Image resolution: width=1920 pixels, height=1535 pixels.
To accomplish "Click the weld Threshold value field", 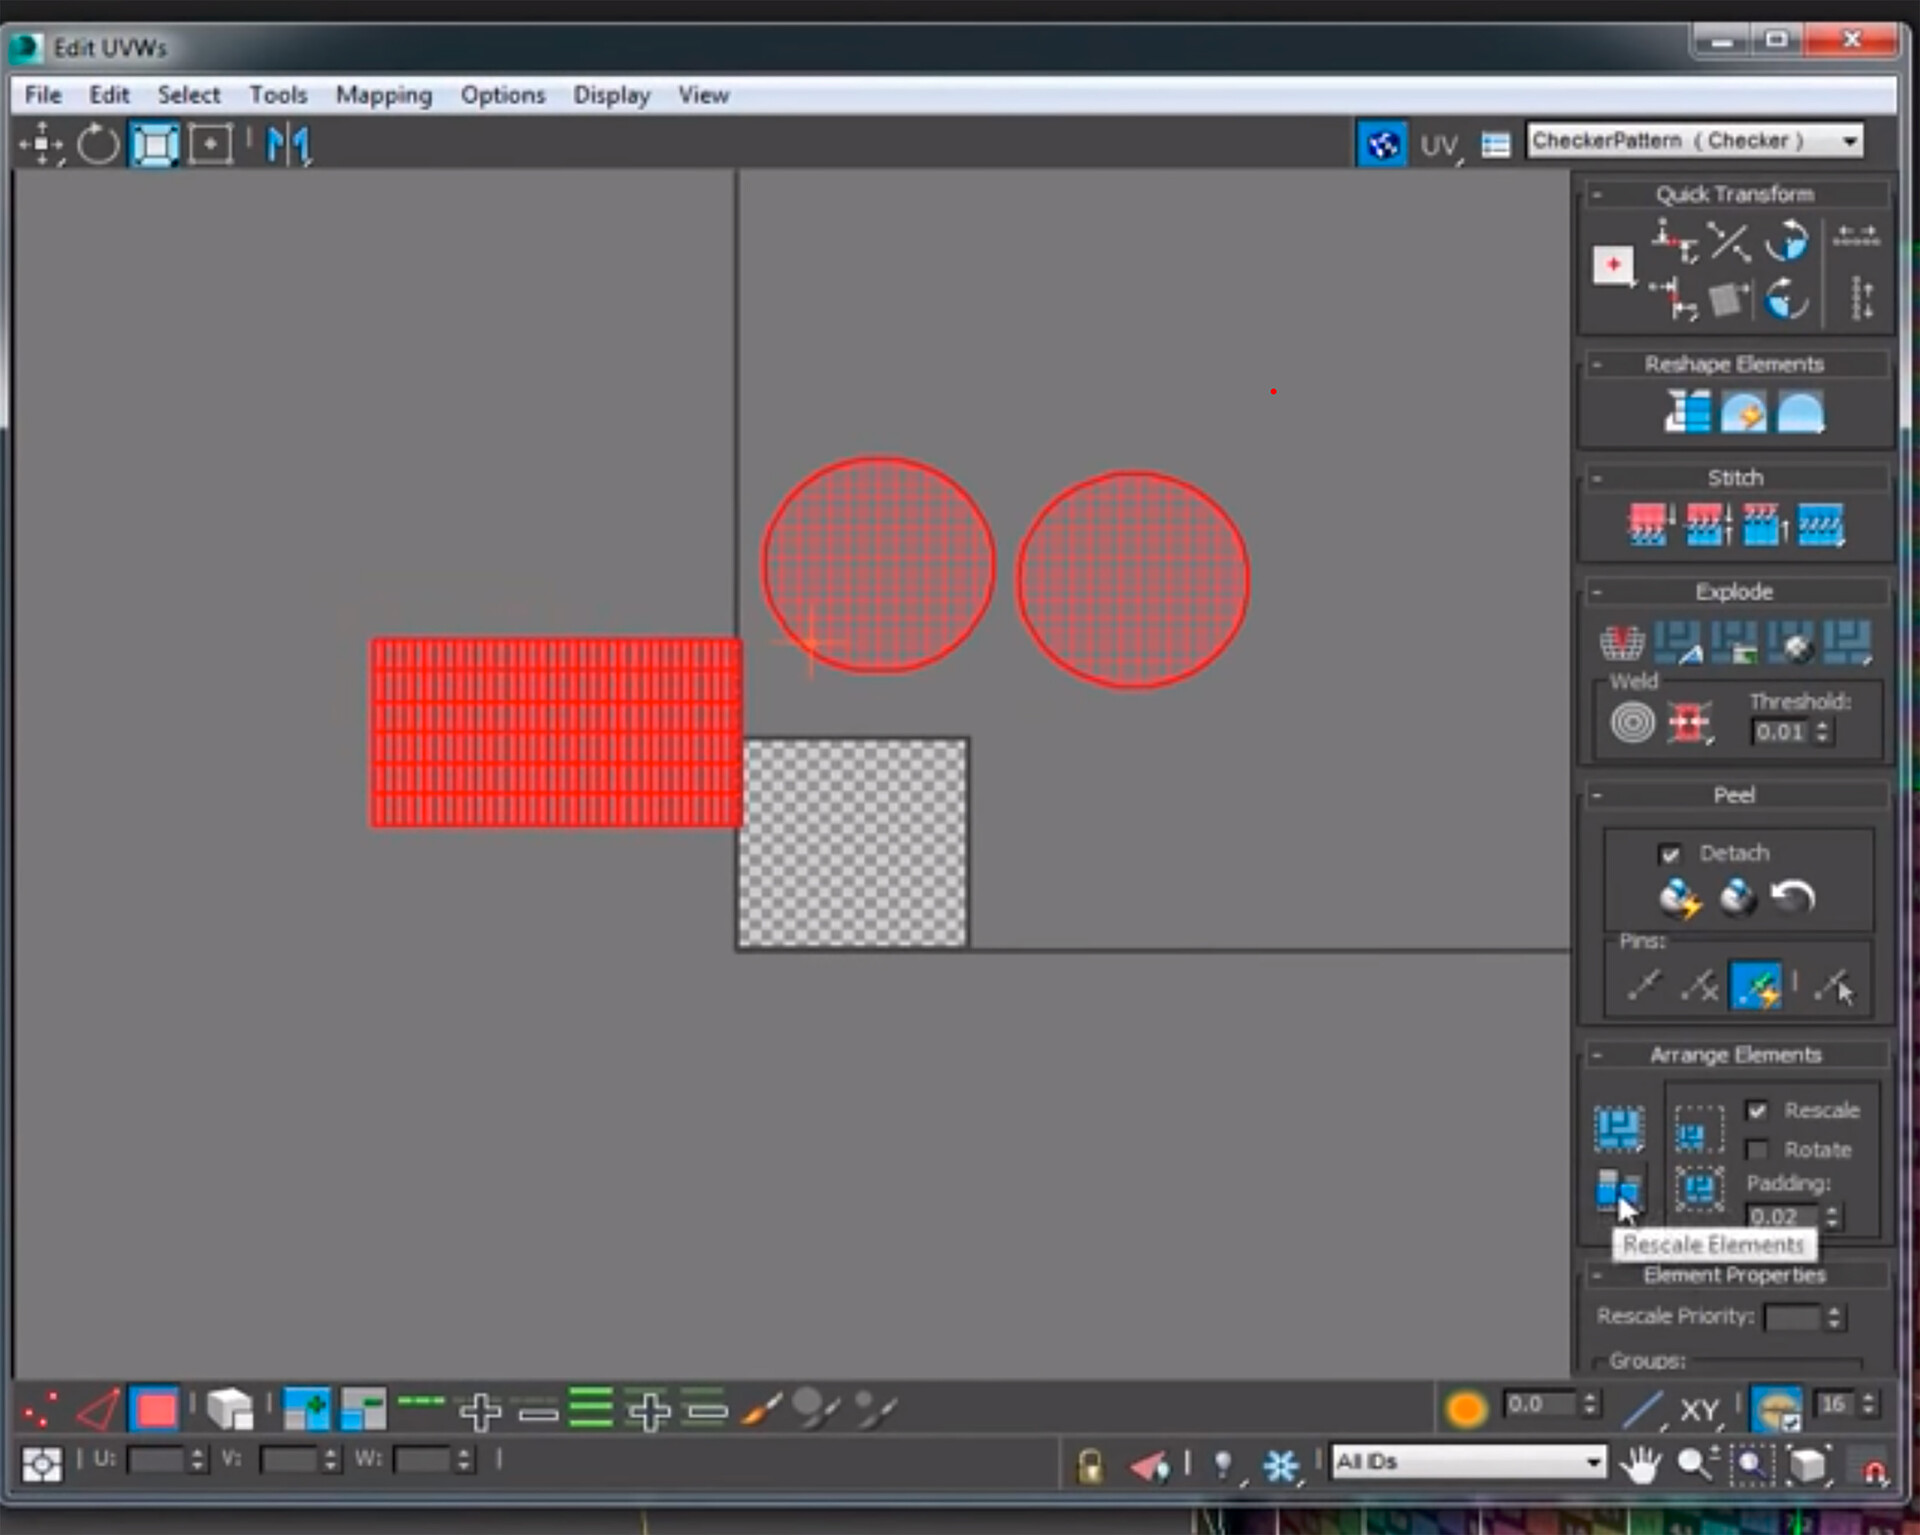I will 1781,732.
